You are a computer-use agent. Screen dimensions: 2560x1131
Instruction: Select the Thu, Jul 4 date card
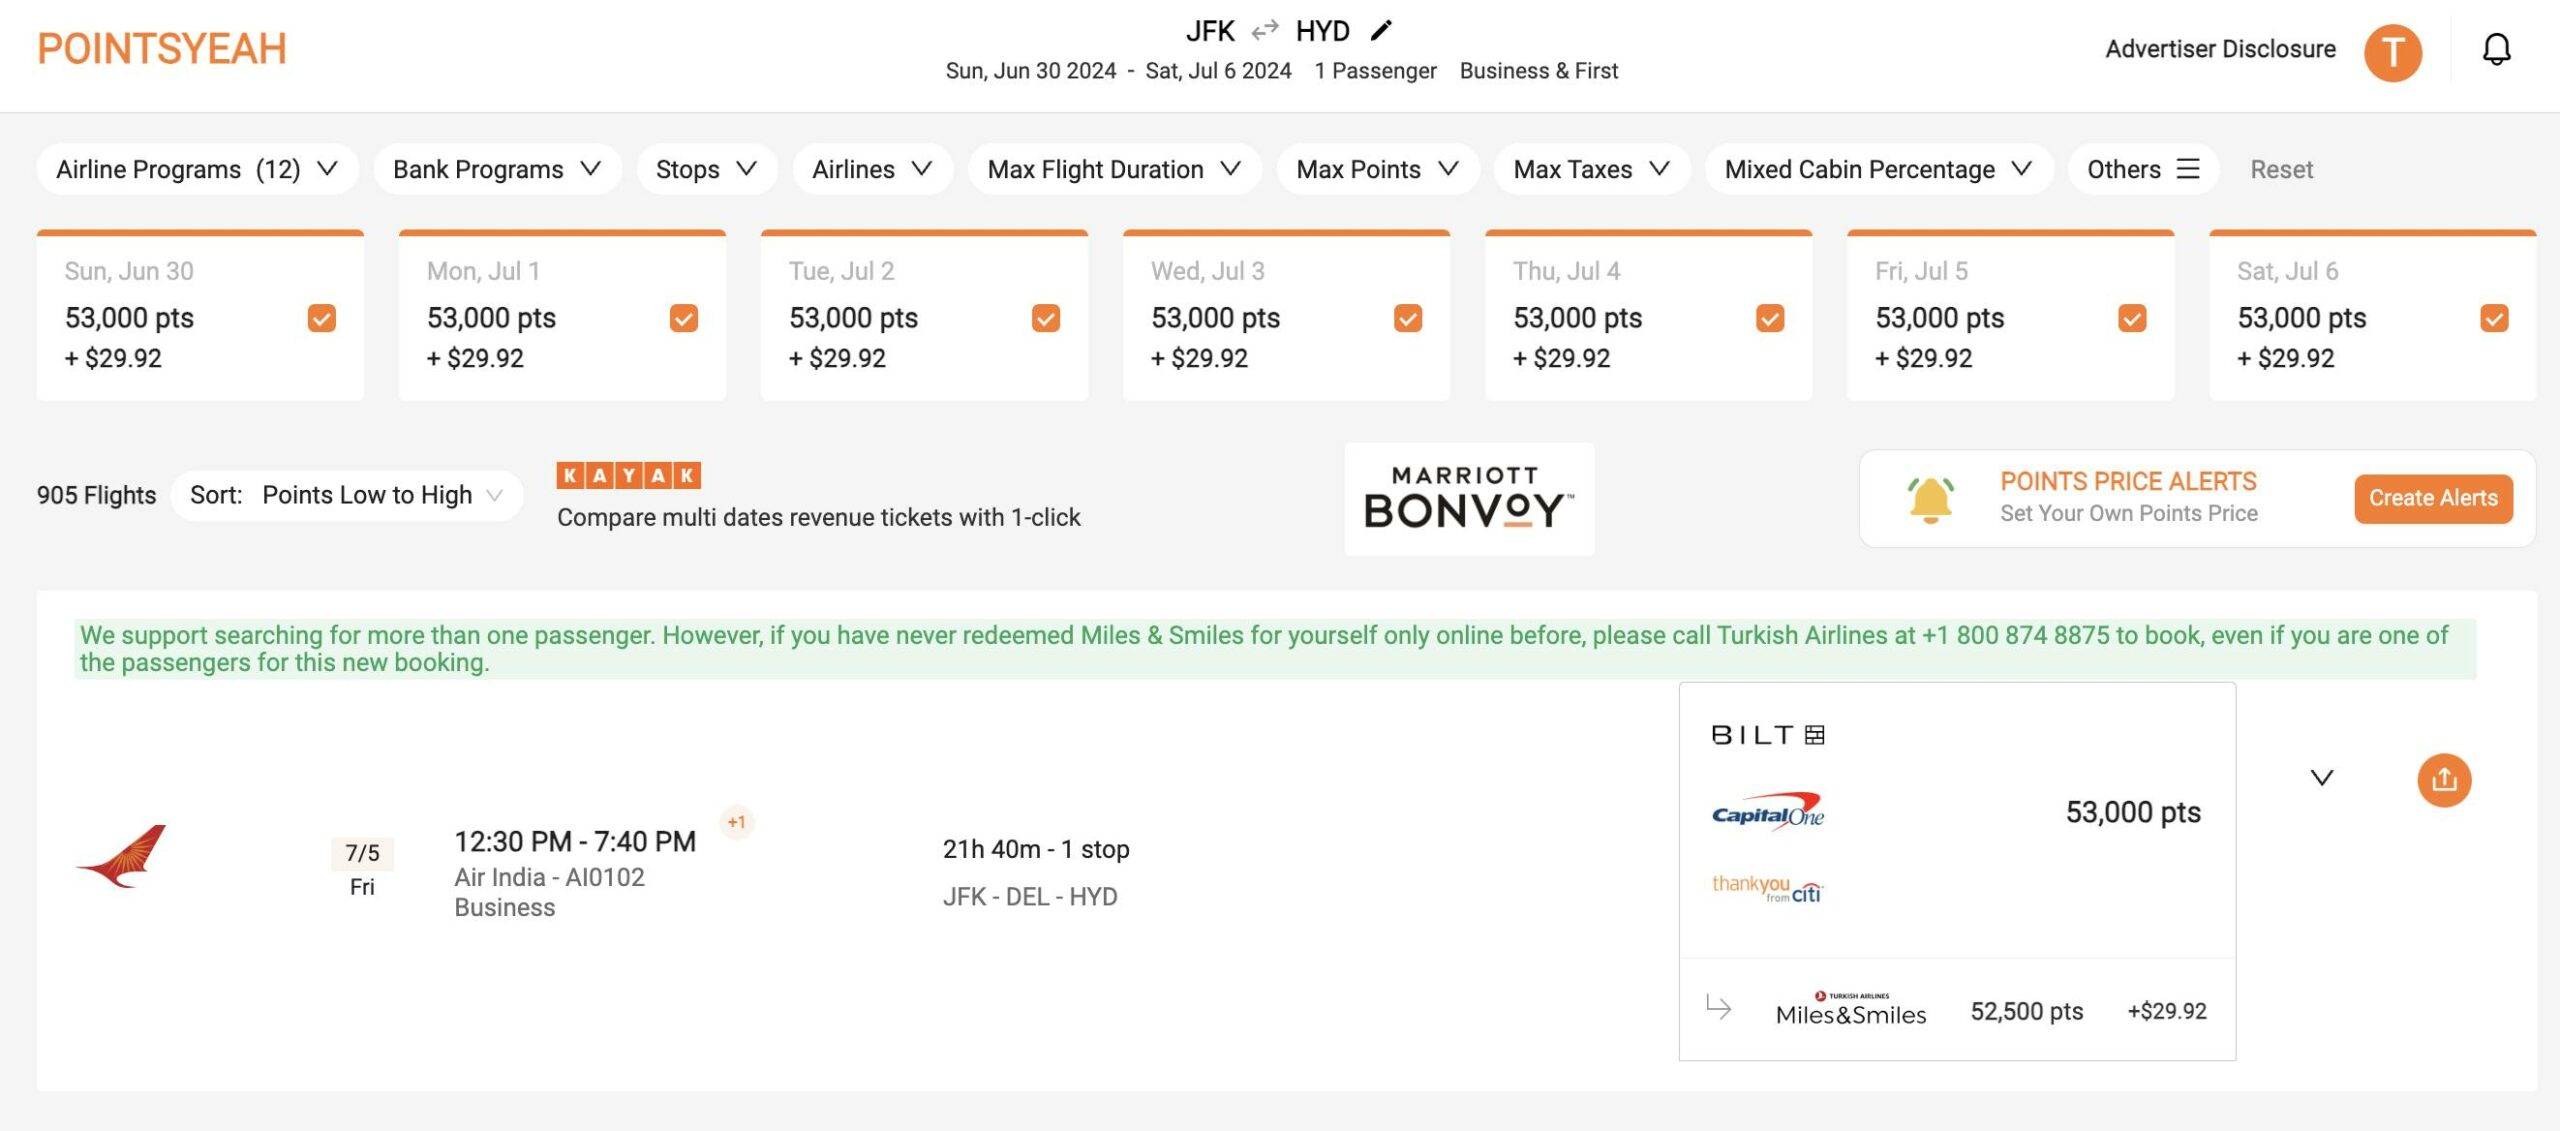point(1648,315)
